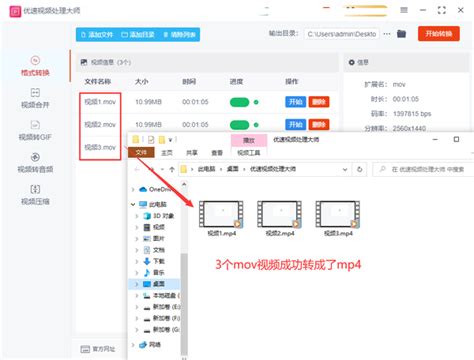Click 桌面 in the address breadcrumb
Viewport: 474px width, 360px height.
coord(232,169)
